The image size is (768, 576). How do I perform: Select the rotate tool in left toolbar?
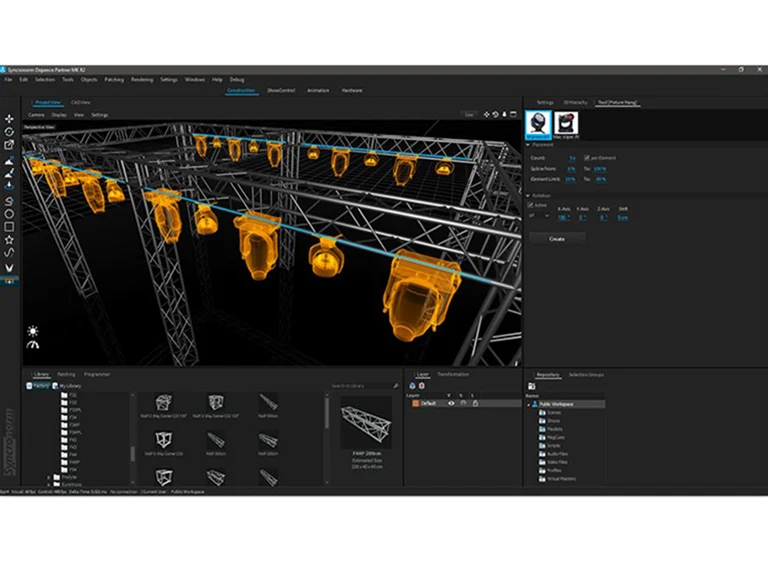pos(9,132)
